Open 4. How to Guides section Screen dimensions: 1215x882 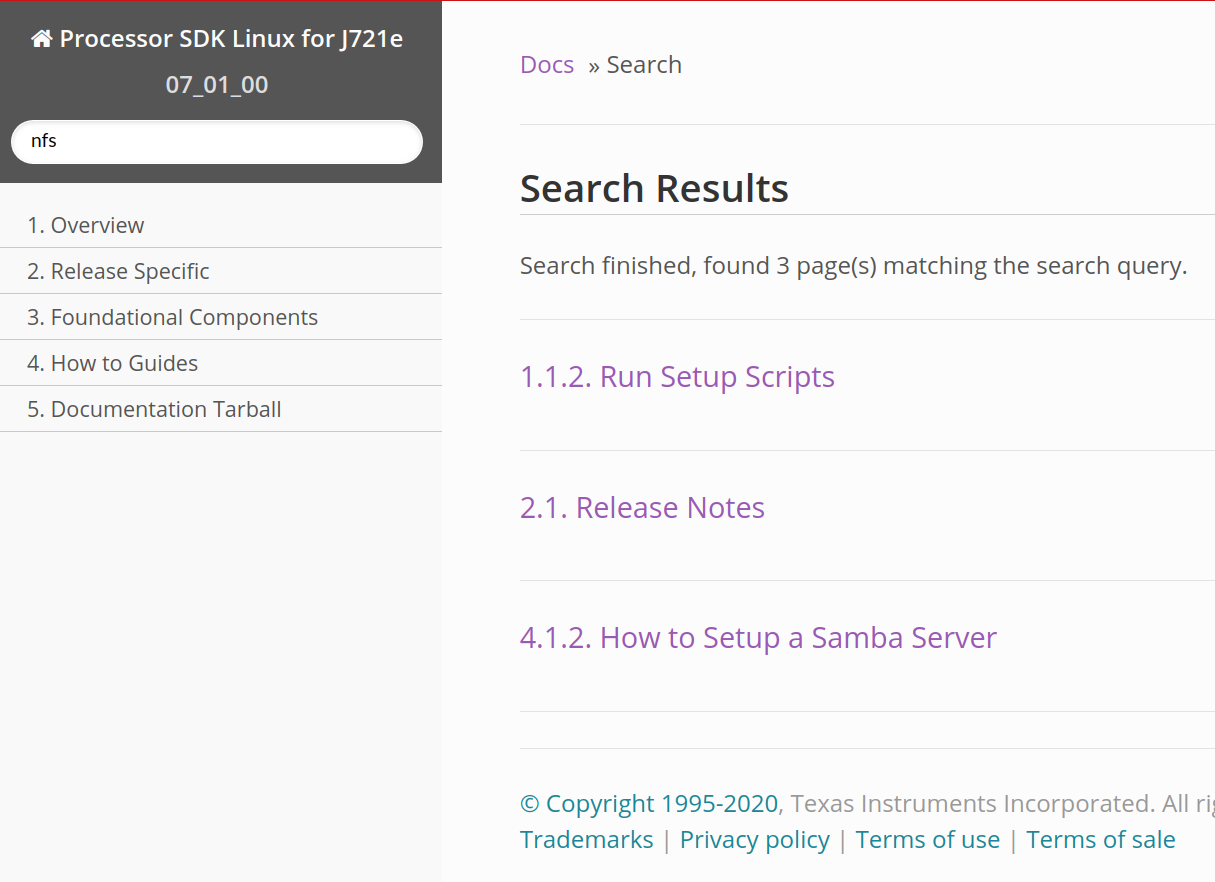pos(221,363)
